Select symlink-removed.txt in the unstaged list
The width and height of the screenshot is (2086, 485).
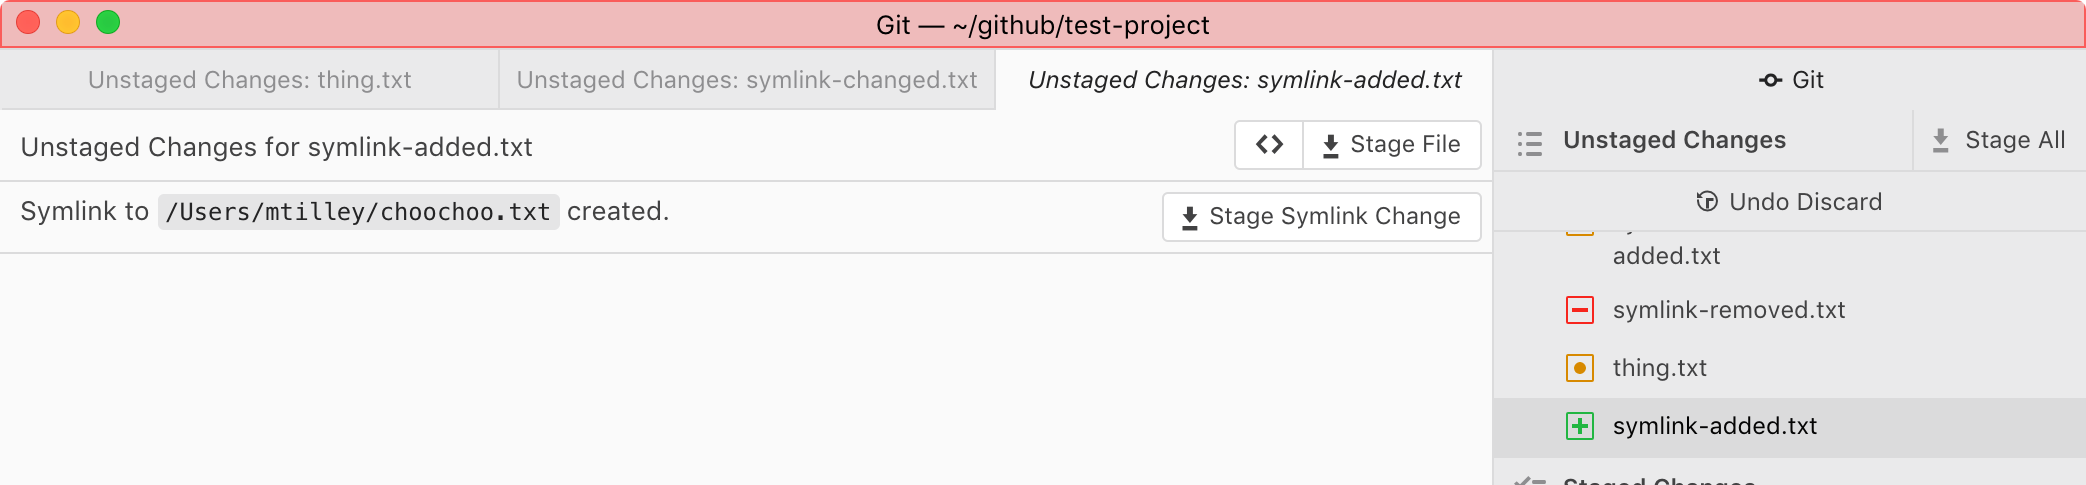tap(1728, 310)
